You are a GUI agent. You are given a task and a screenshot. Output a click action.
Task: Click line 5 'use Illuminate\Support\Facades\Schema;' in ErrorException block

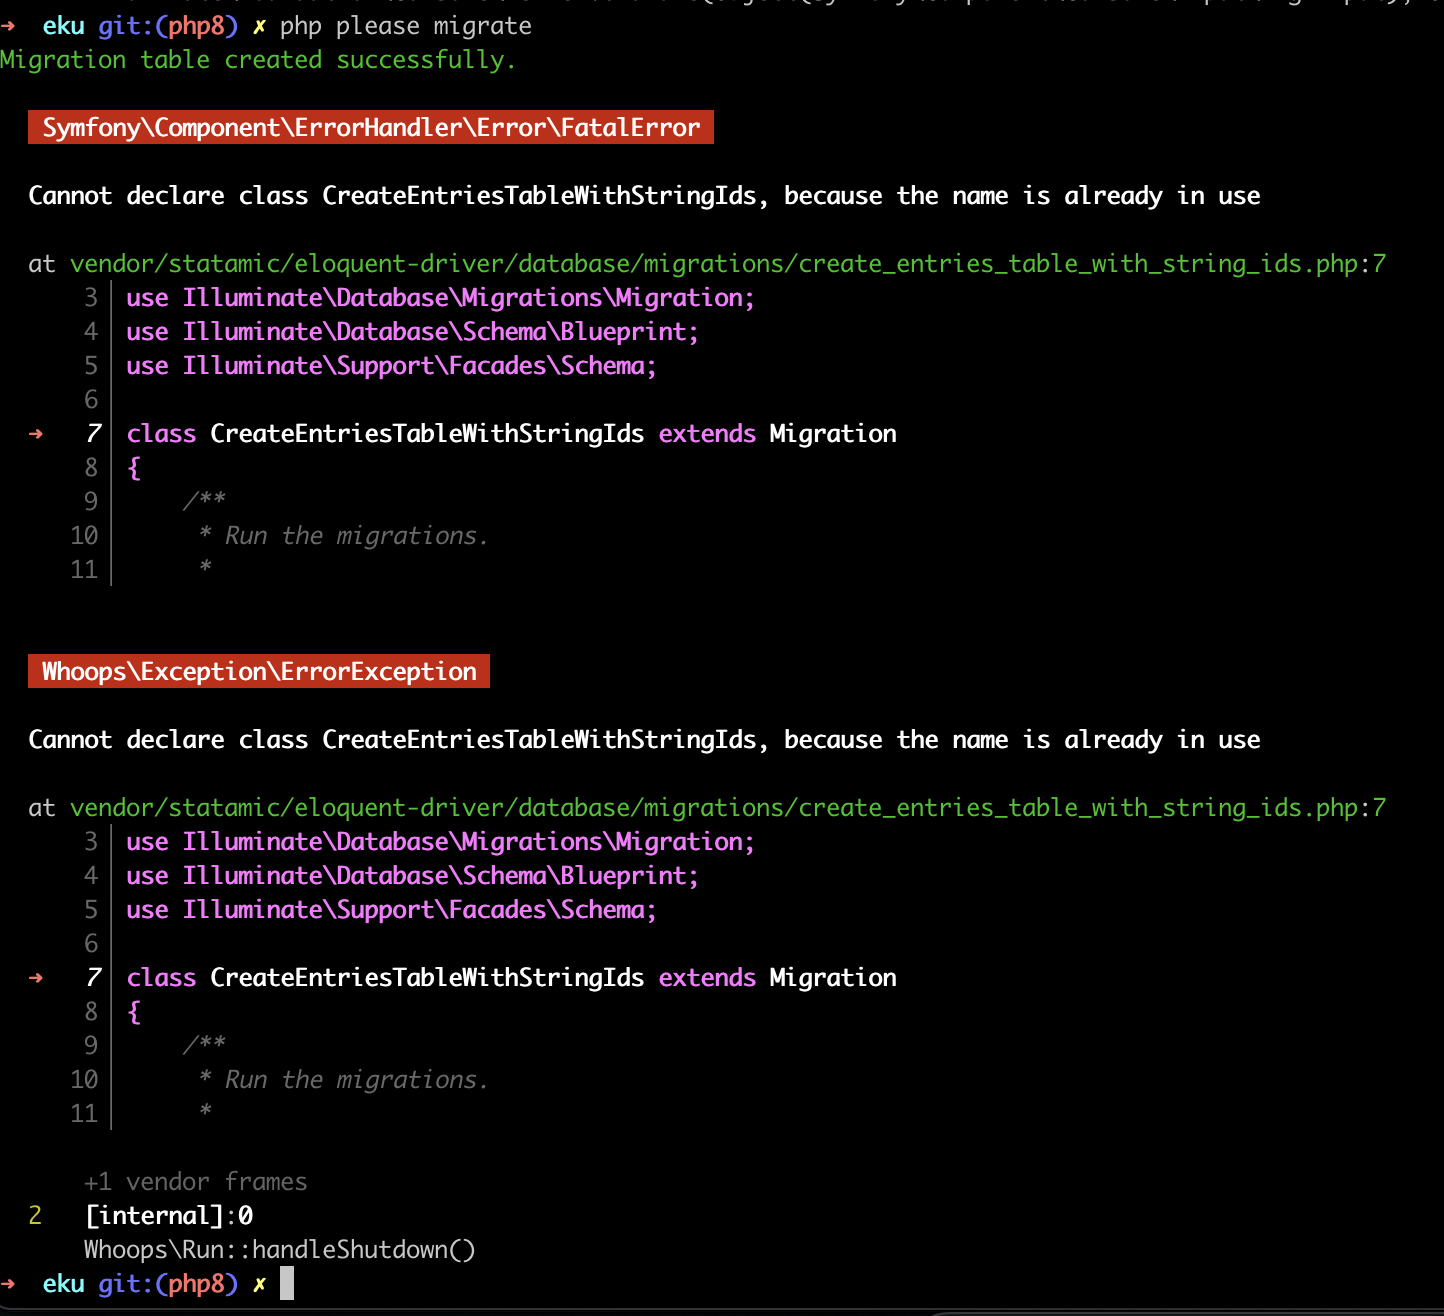(x=391, y=910)
